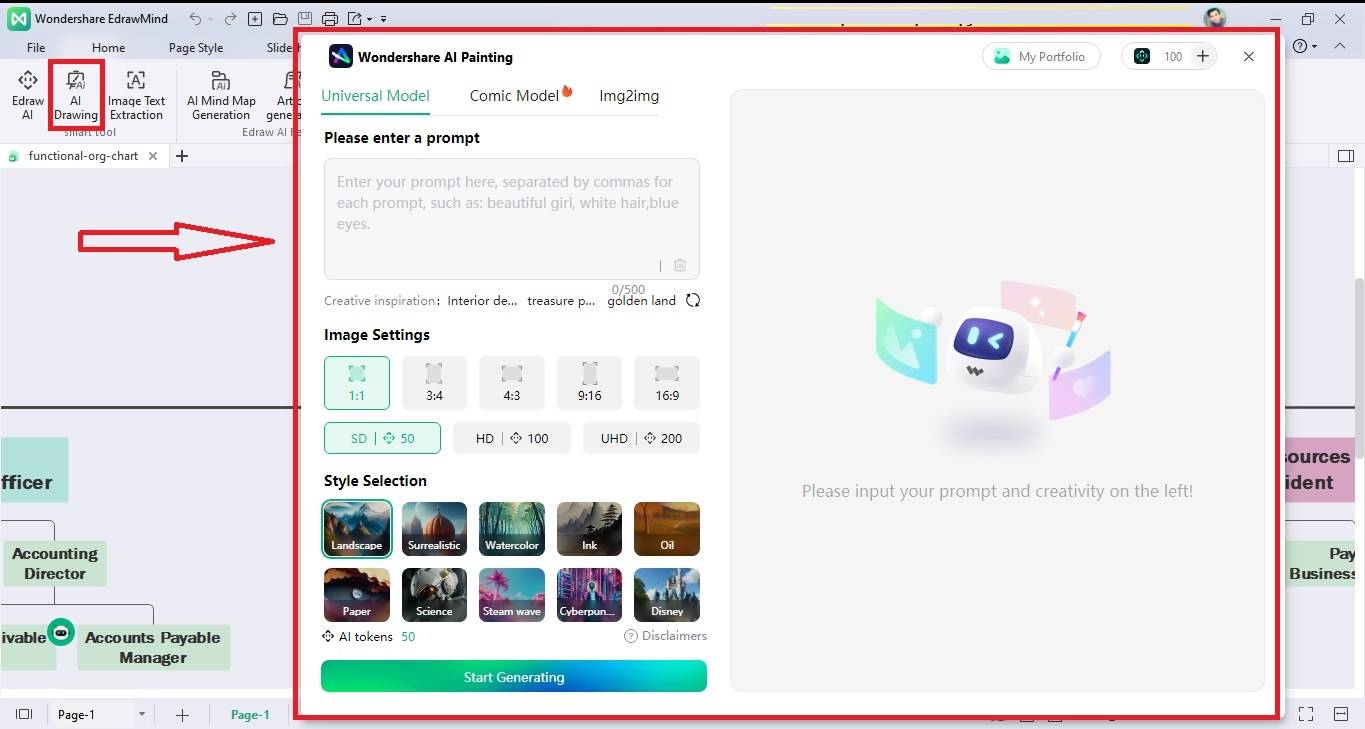Switch to the Page Style tab
Viewport: 1365px width, 729px height.
[196, 47]
